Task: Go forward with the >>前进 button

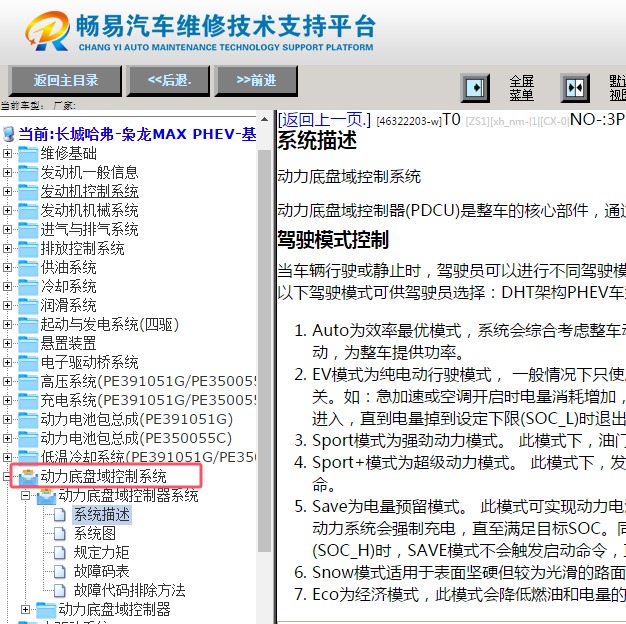Action: pyautogui.click(x=256, y=81)
